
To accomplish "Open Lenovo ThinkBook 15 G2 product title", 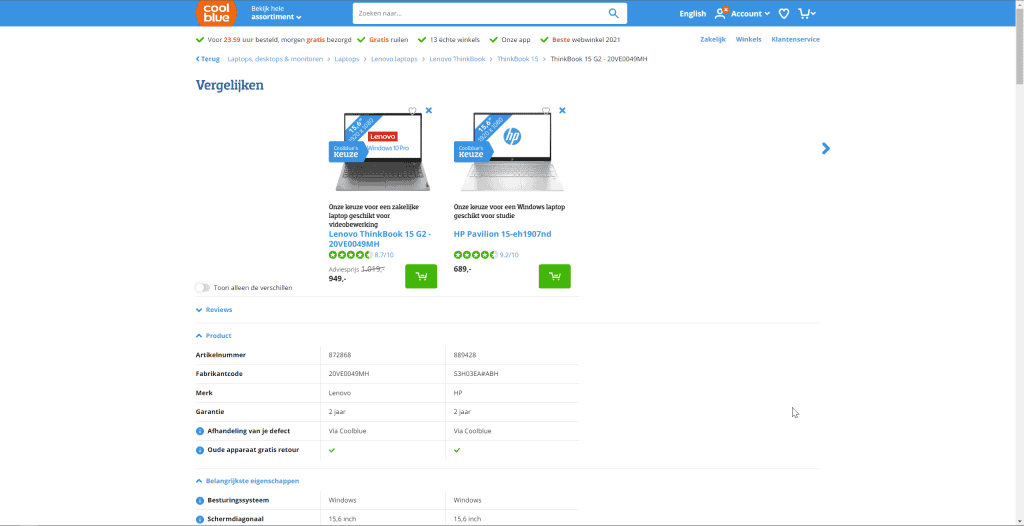I will [x=379, y=239].
